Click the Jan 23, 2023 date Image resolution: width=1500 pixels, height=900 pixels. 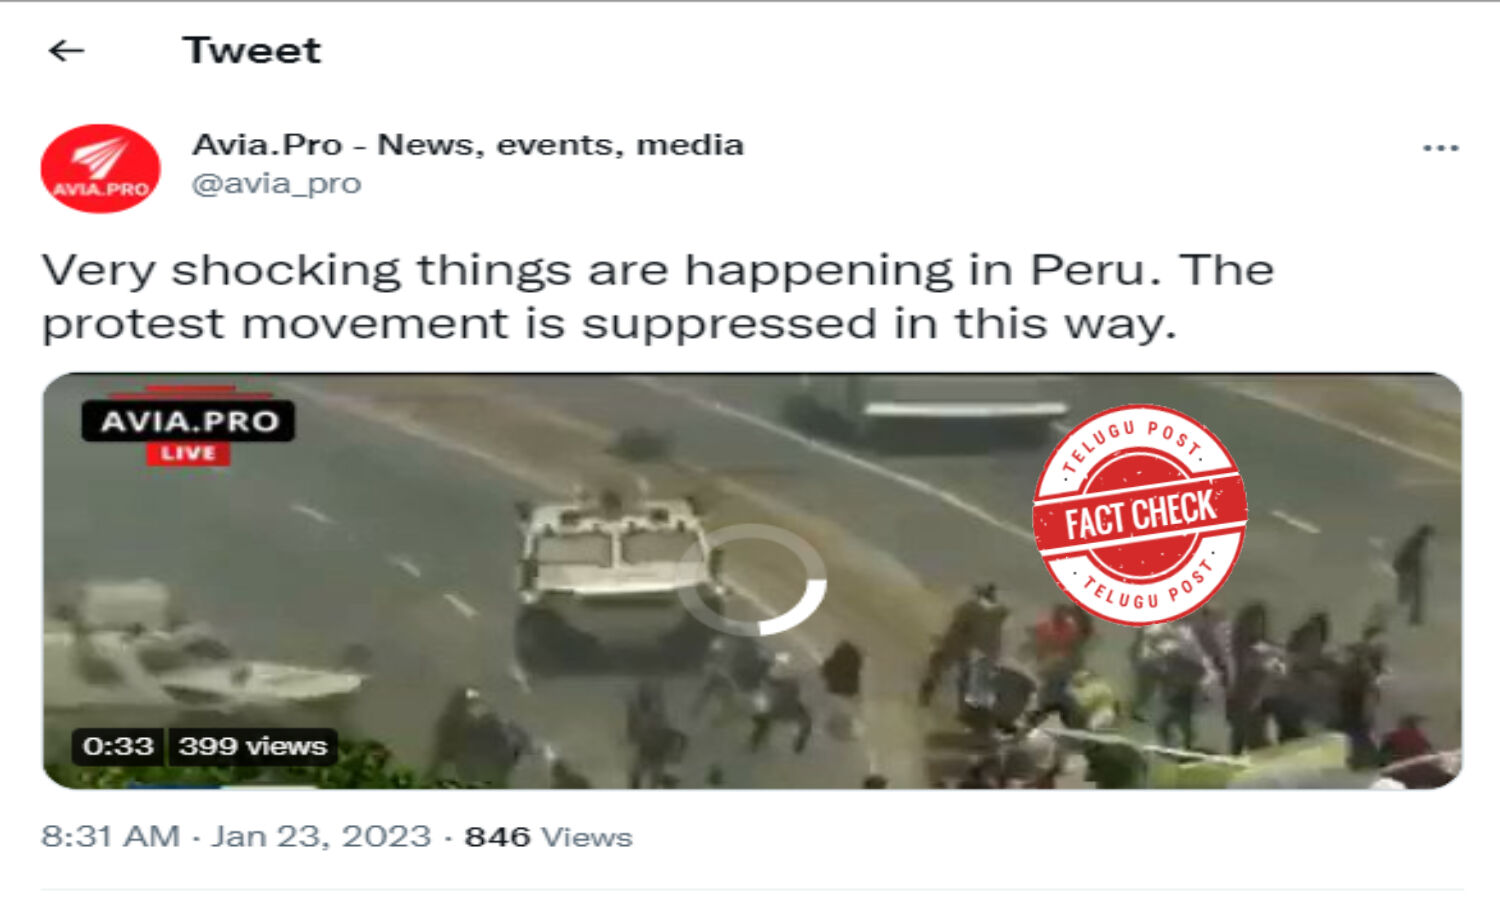(x=321, y=836)
